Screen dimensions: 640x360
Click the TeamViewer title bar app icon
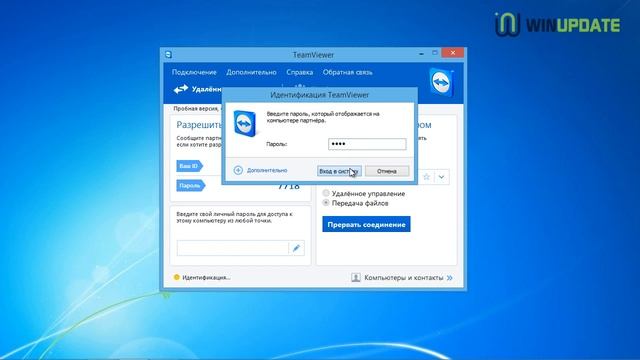click(x=169, y=54)
